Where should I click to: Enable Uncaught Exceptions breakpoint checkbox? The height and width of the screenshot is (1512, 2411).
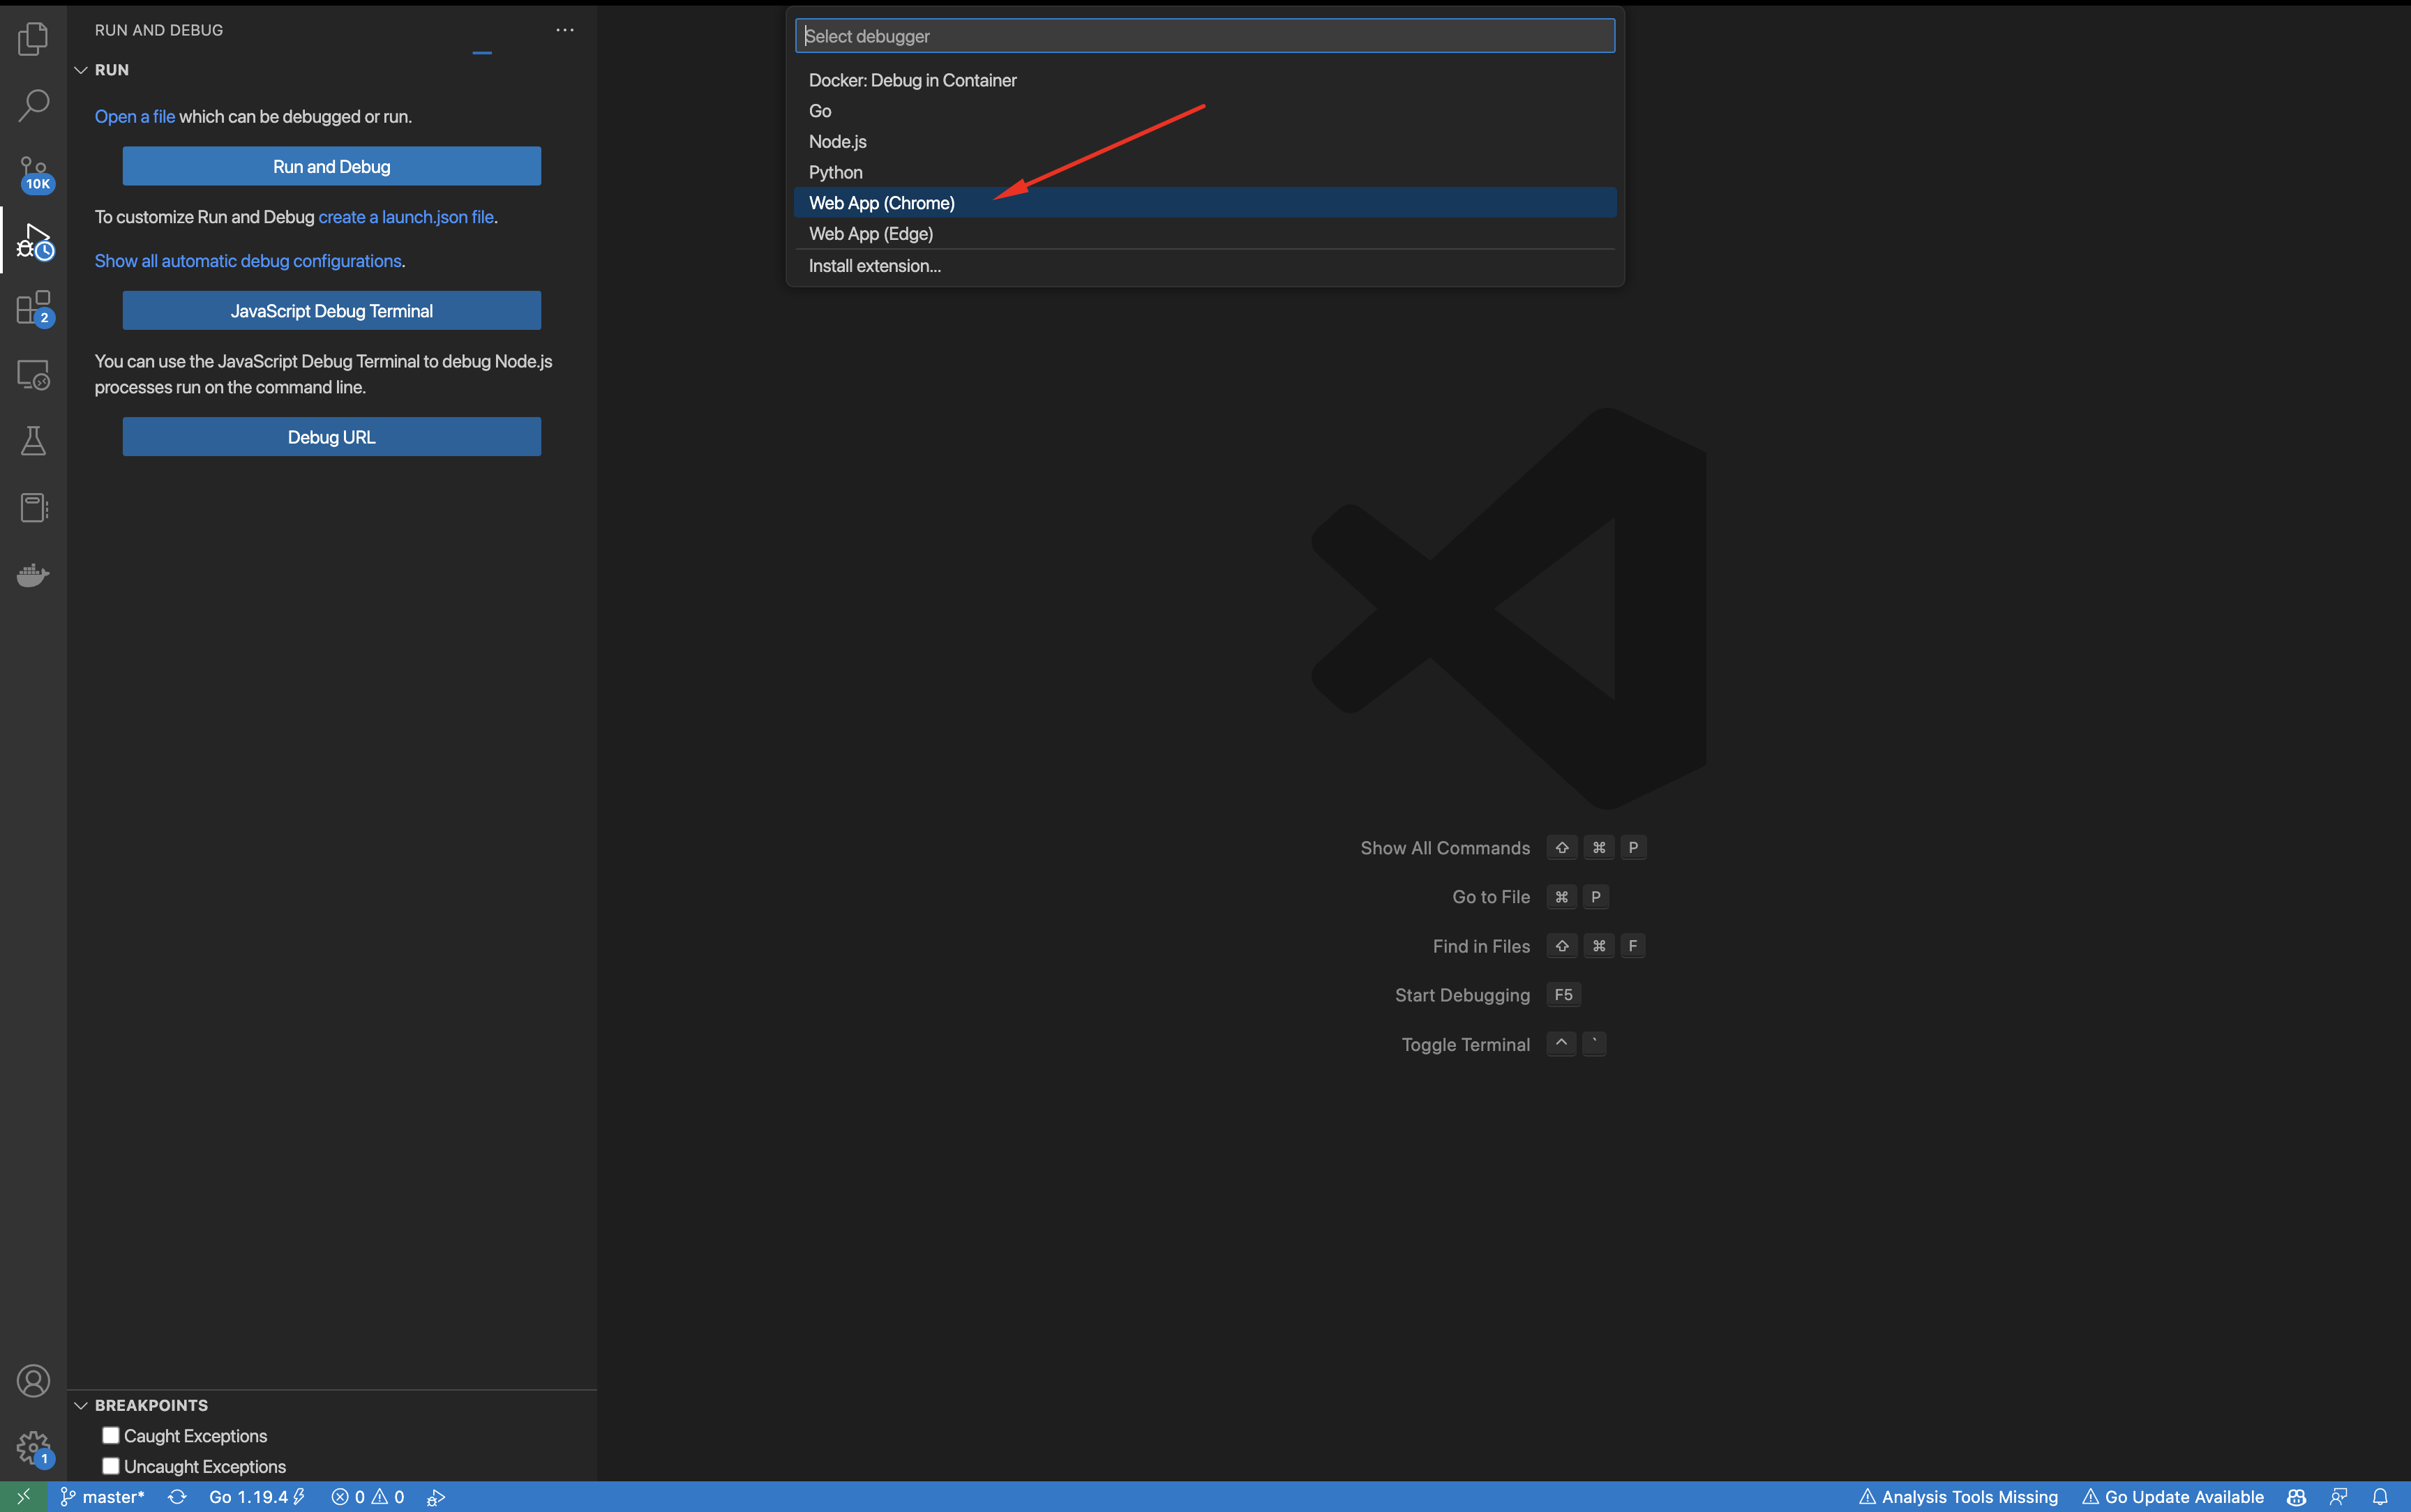tap(111, 1466)
